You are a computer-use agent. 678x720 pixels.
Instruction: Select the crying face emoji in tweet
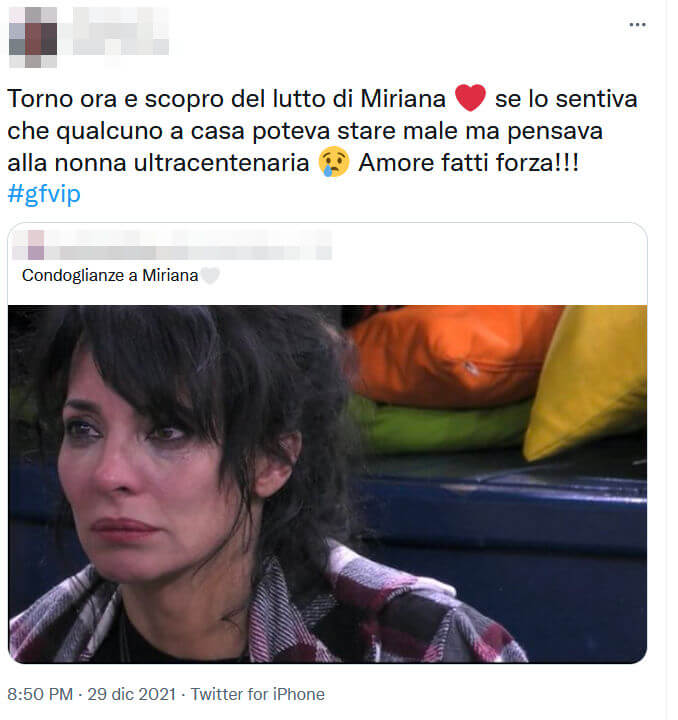click(x=334, y=162)
